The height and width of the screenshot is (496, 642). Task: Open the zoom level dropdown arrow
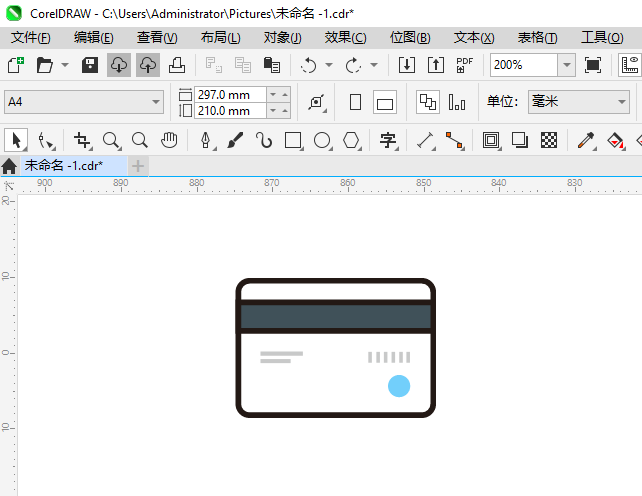tap(567, 65)
